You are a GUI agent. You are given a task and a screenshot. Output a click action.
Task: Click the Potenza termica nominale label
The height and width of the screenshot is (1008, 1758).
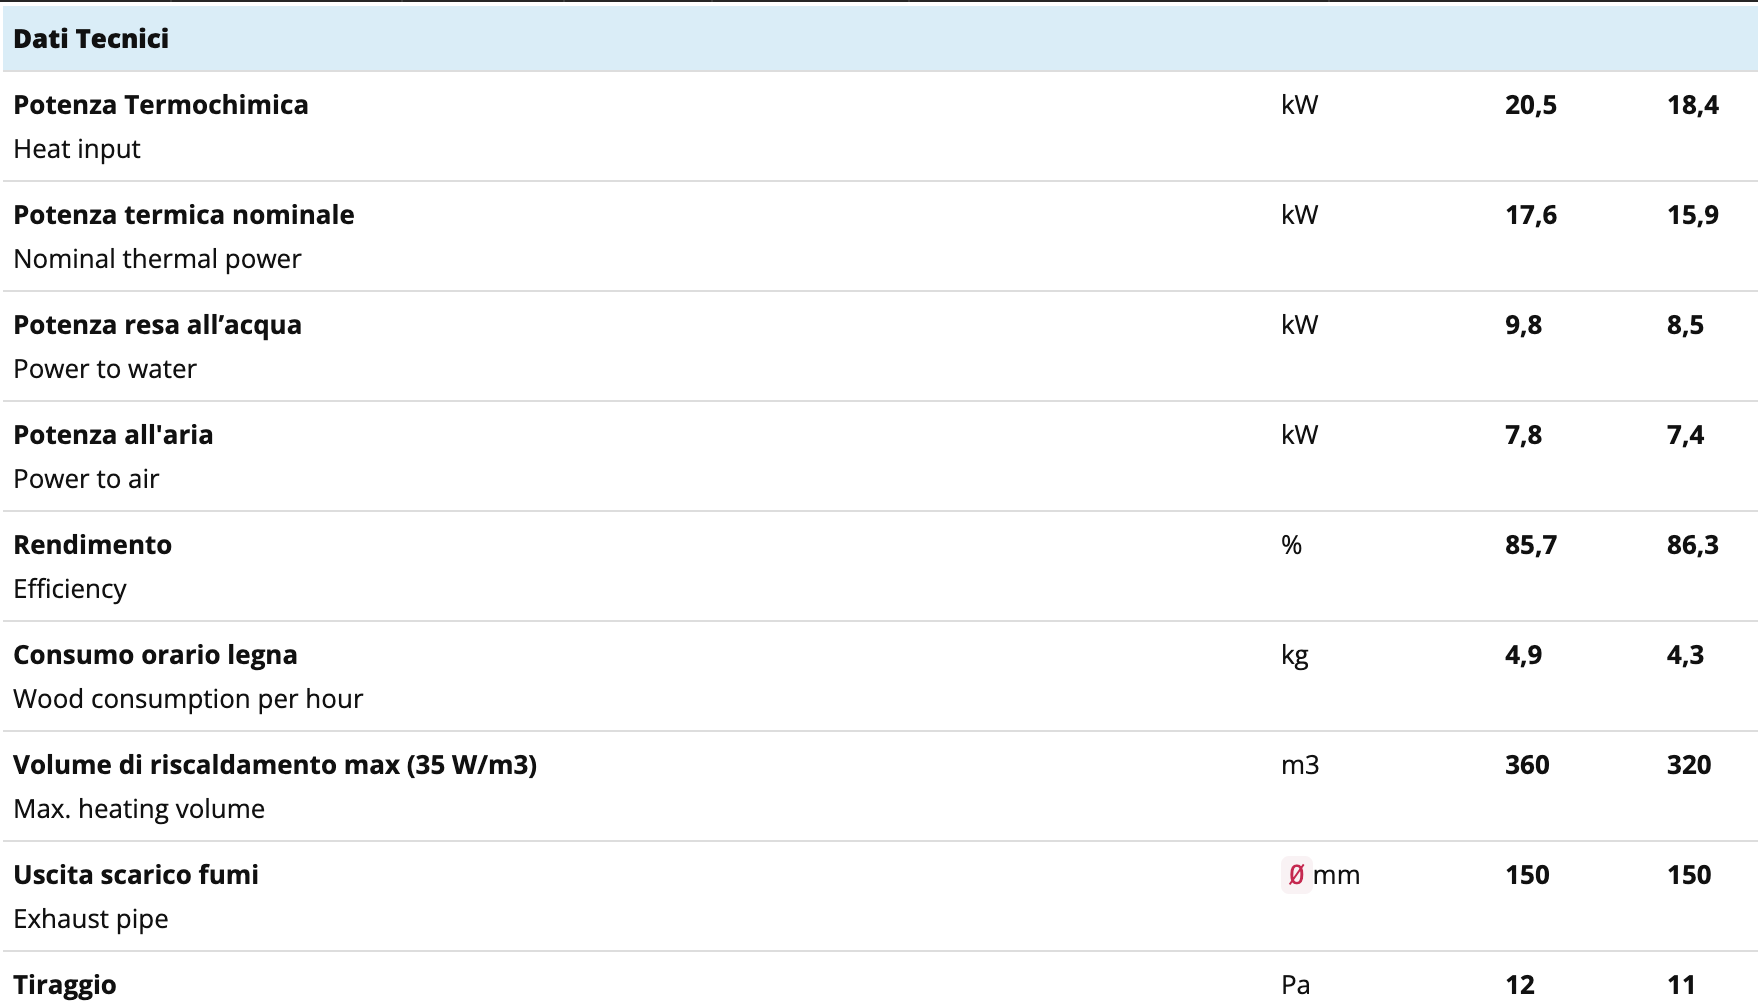tap(184, 215)
